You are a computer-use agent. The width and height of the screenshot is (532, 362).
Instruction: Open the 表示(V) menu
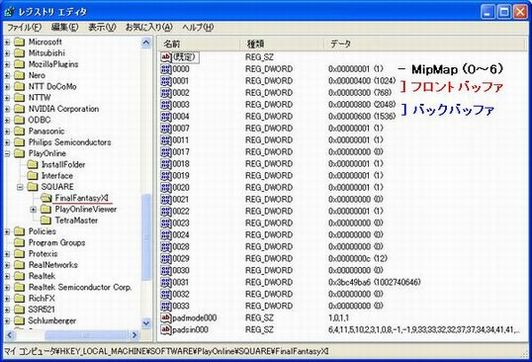[102, 27]
